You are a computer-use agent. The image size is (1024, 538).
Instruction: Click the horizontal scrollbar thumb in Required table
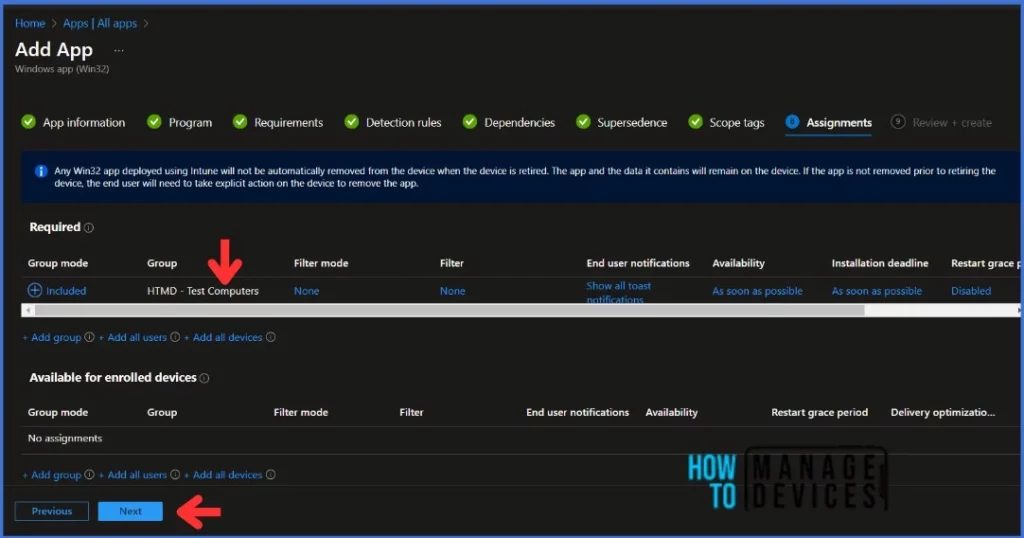449,310
